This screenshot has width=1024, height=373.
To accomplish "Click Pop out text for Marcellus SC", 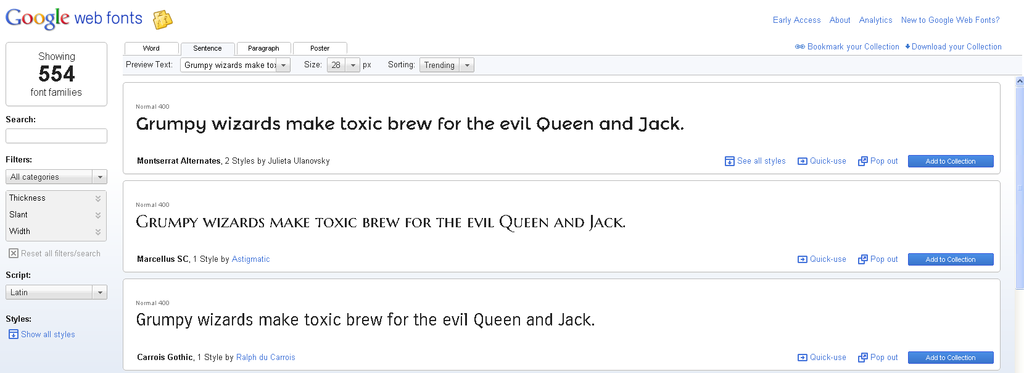I will [x=884, y=259].
